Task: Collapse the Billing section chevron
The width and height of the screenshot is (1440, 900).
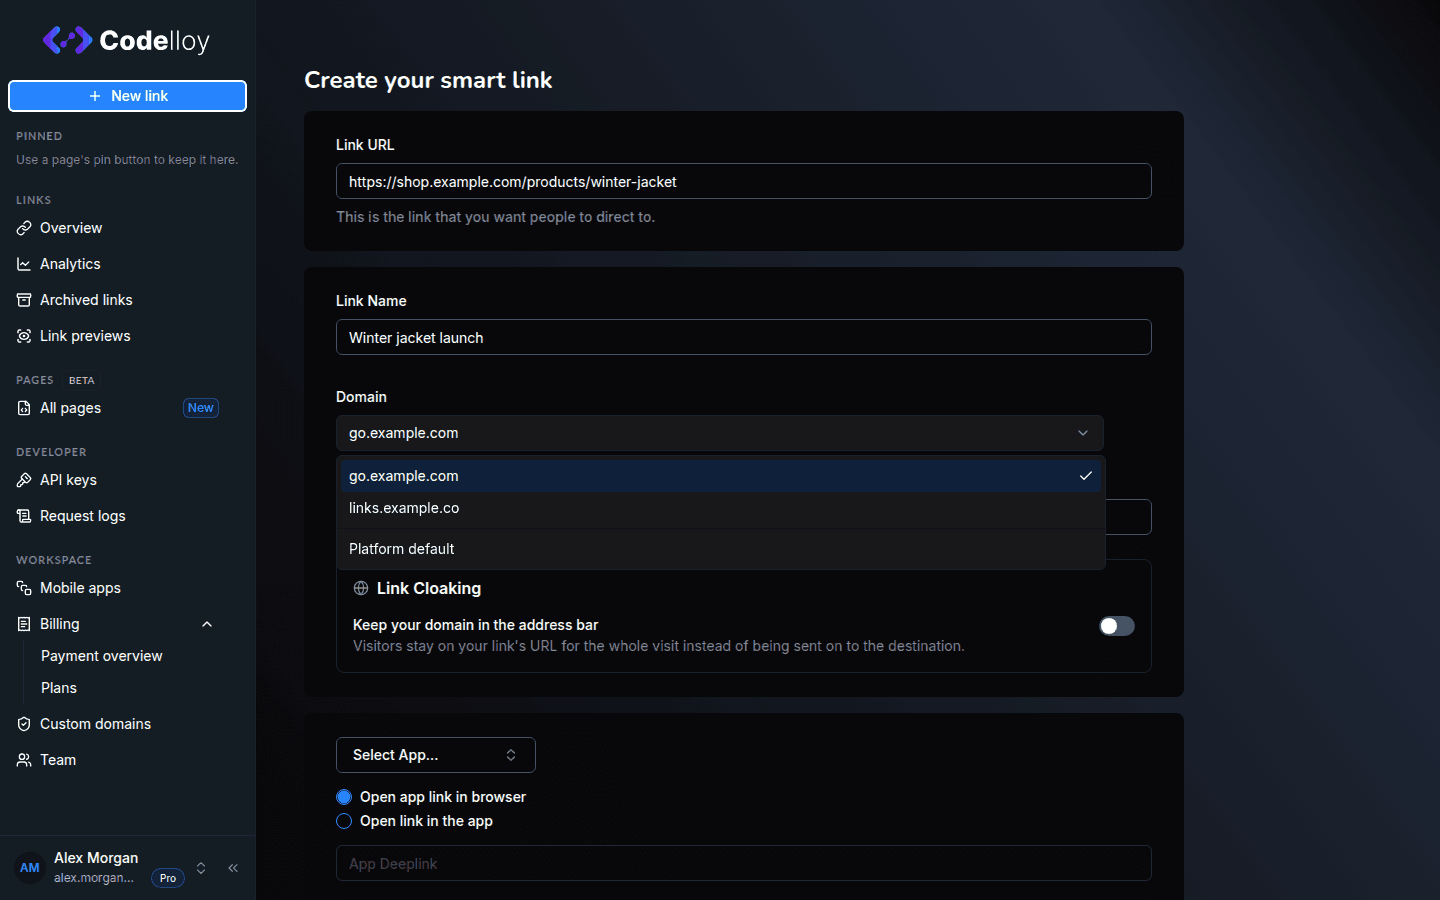Action: pyautogui.click(x=207, y=624)
